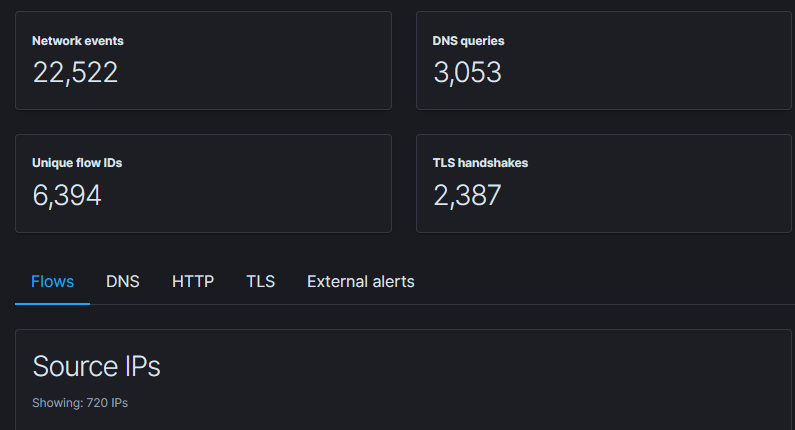Show the External alerts tab
This screenshot has height=430, width=795.
coord(360,282)
